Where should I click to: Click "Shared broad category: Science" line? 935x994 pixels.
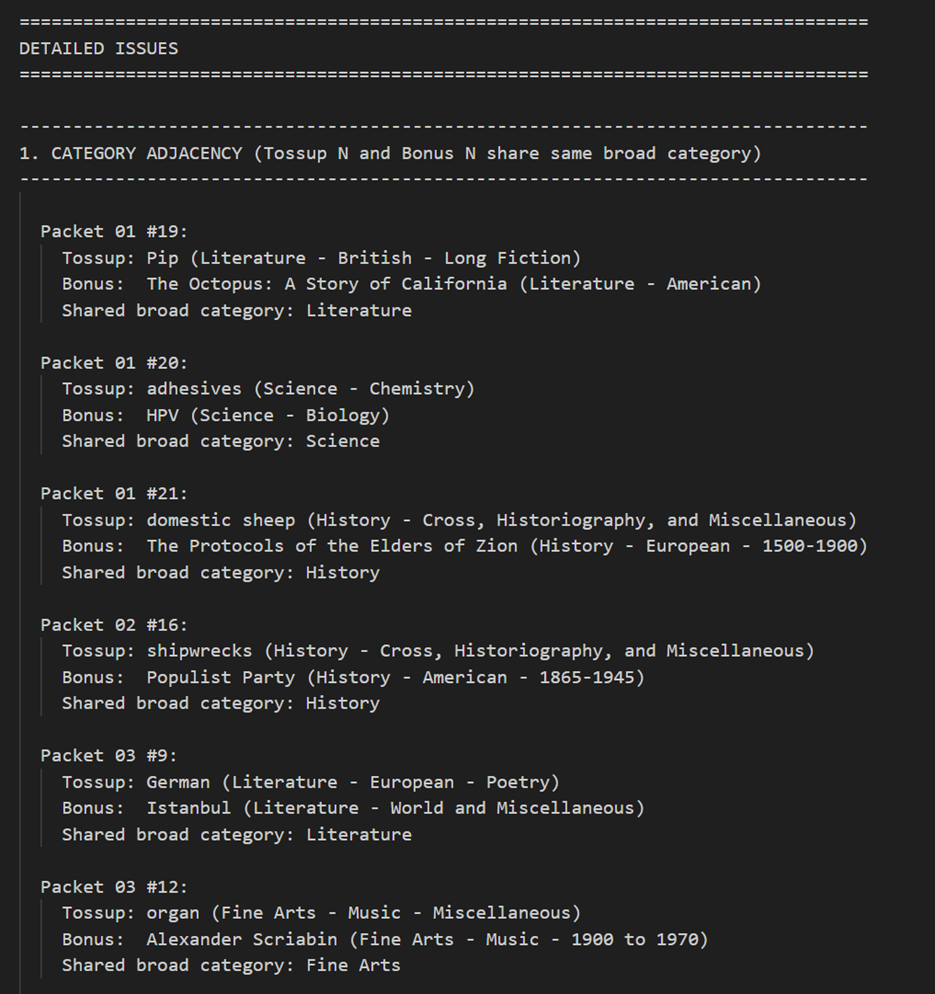click(220, 441)
